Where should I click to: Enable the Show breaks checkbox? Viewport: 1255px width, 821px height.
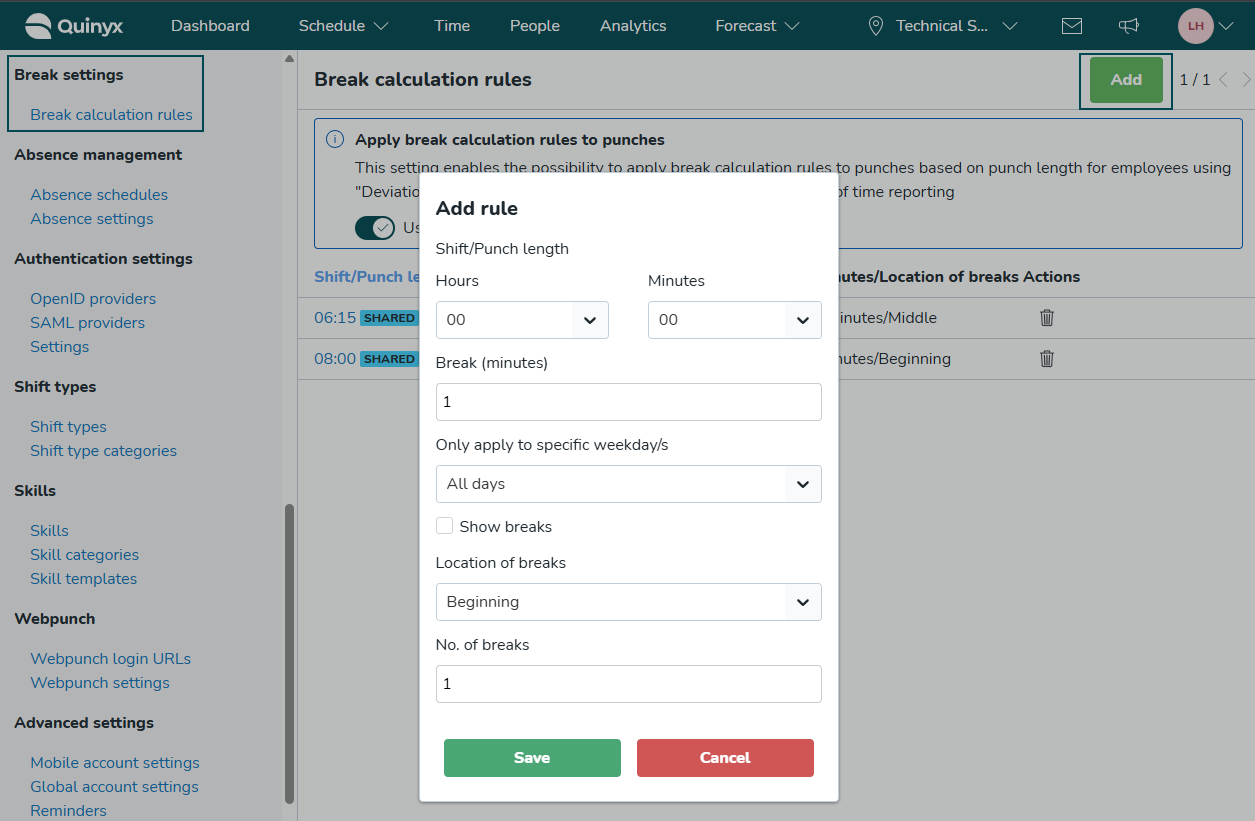coord(445,526)
